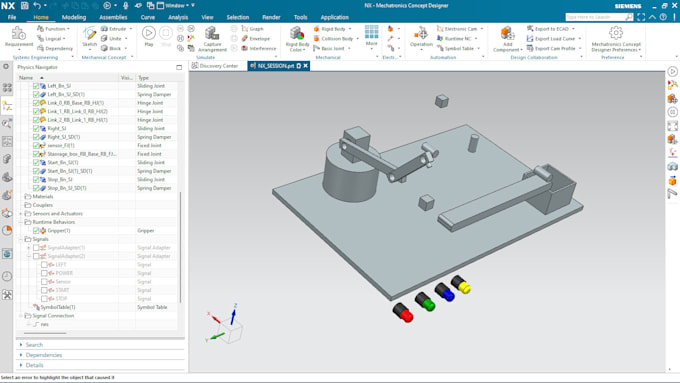This screenshot has height=383, width=680.
Task: Click Export to ECAD
Action: [x=548, y=29]
